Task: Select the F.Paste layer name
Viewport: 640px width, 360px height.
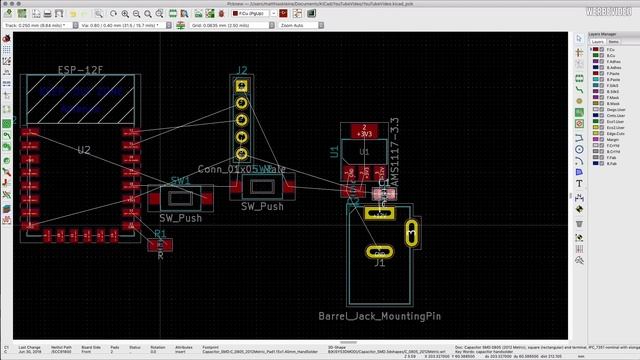Action: [613, 73]
